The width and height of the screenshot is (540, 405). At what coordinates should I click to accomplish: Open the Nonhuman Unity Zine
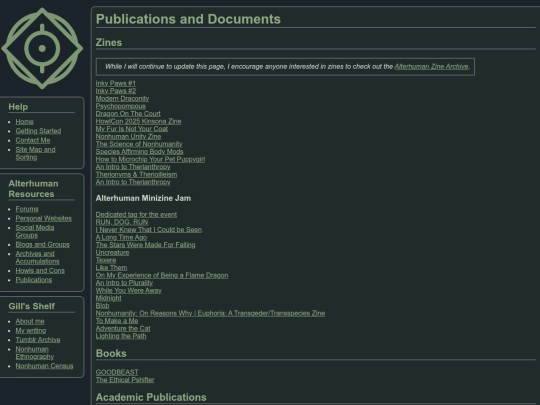pyautogui.click(x=128, y=136)
